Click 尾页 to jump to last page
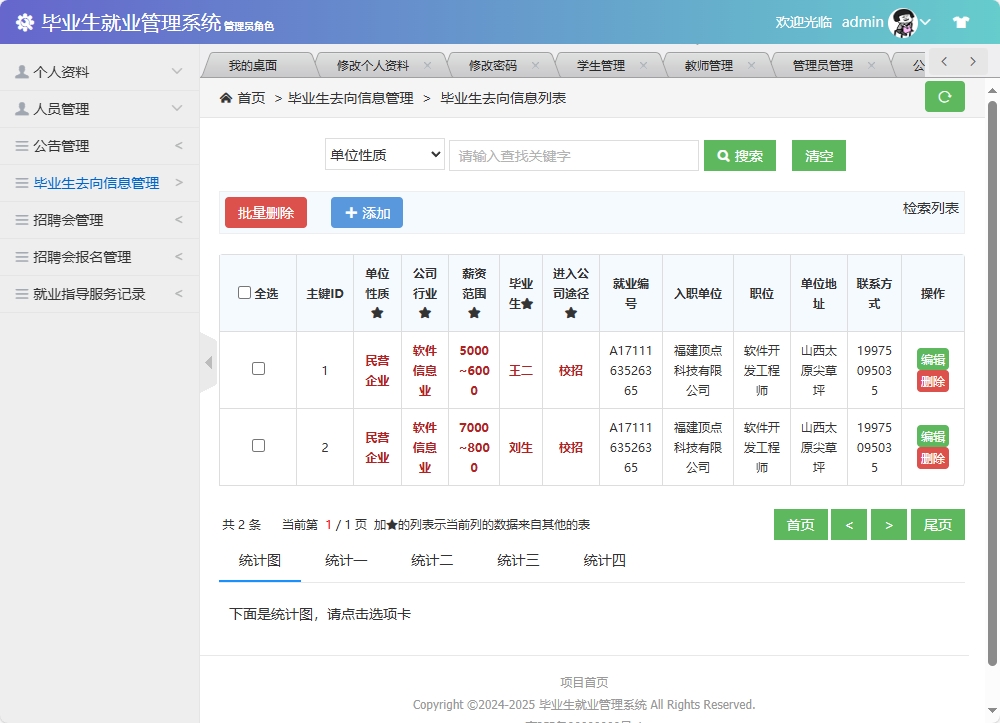The image size is (1000, 723). pyautogui.click(x=937, y=524)
